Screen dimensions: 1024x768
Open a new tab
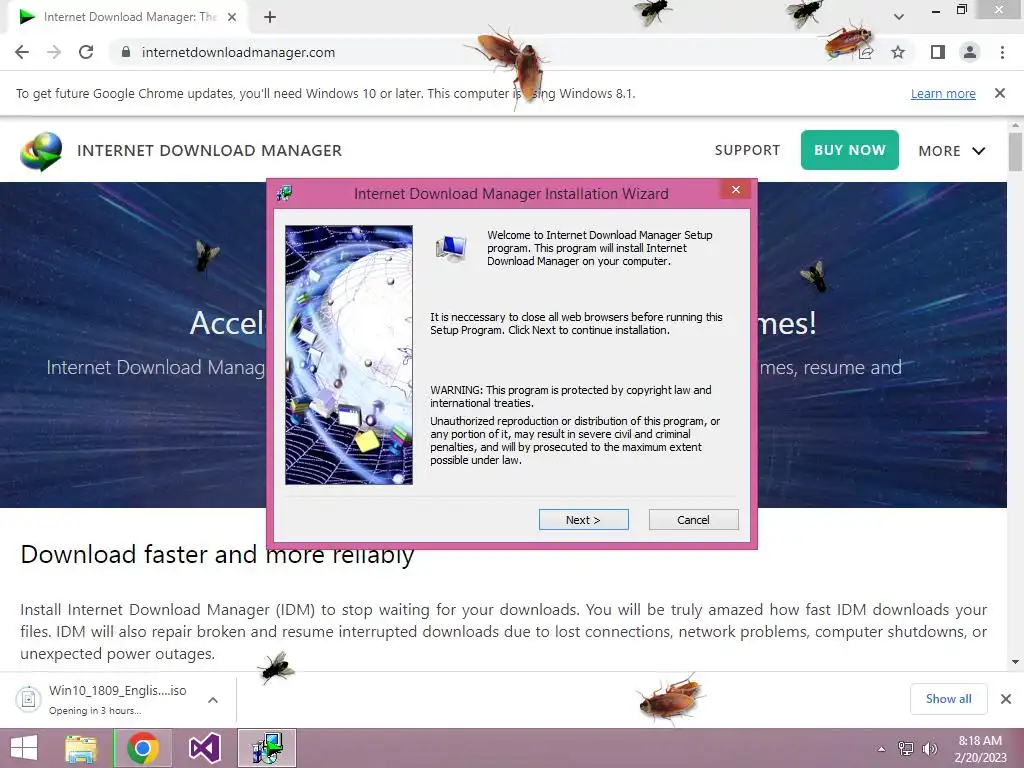(x=270, y=17)
